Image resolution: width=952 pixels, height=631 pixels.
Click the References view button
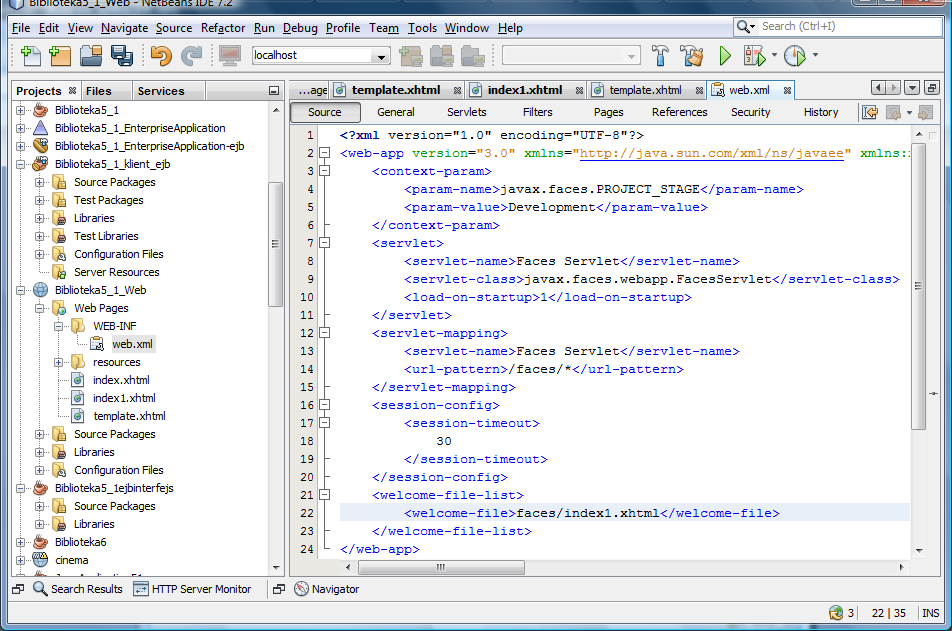pos(679,112)
